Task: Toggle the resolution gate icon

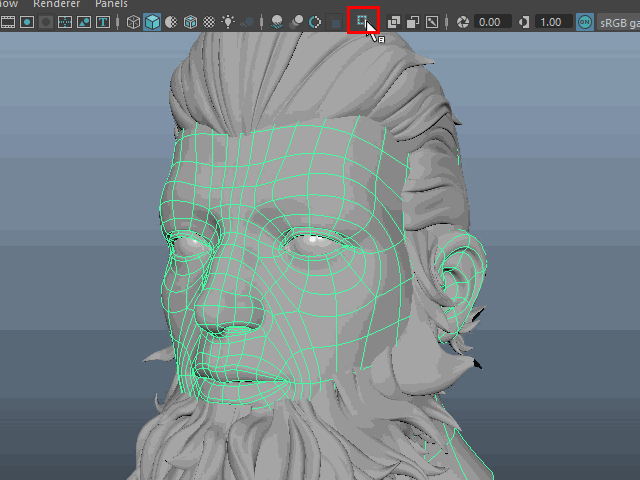Action: 27,21
